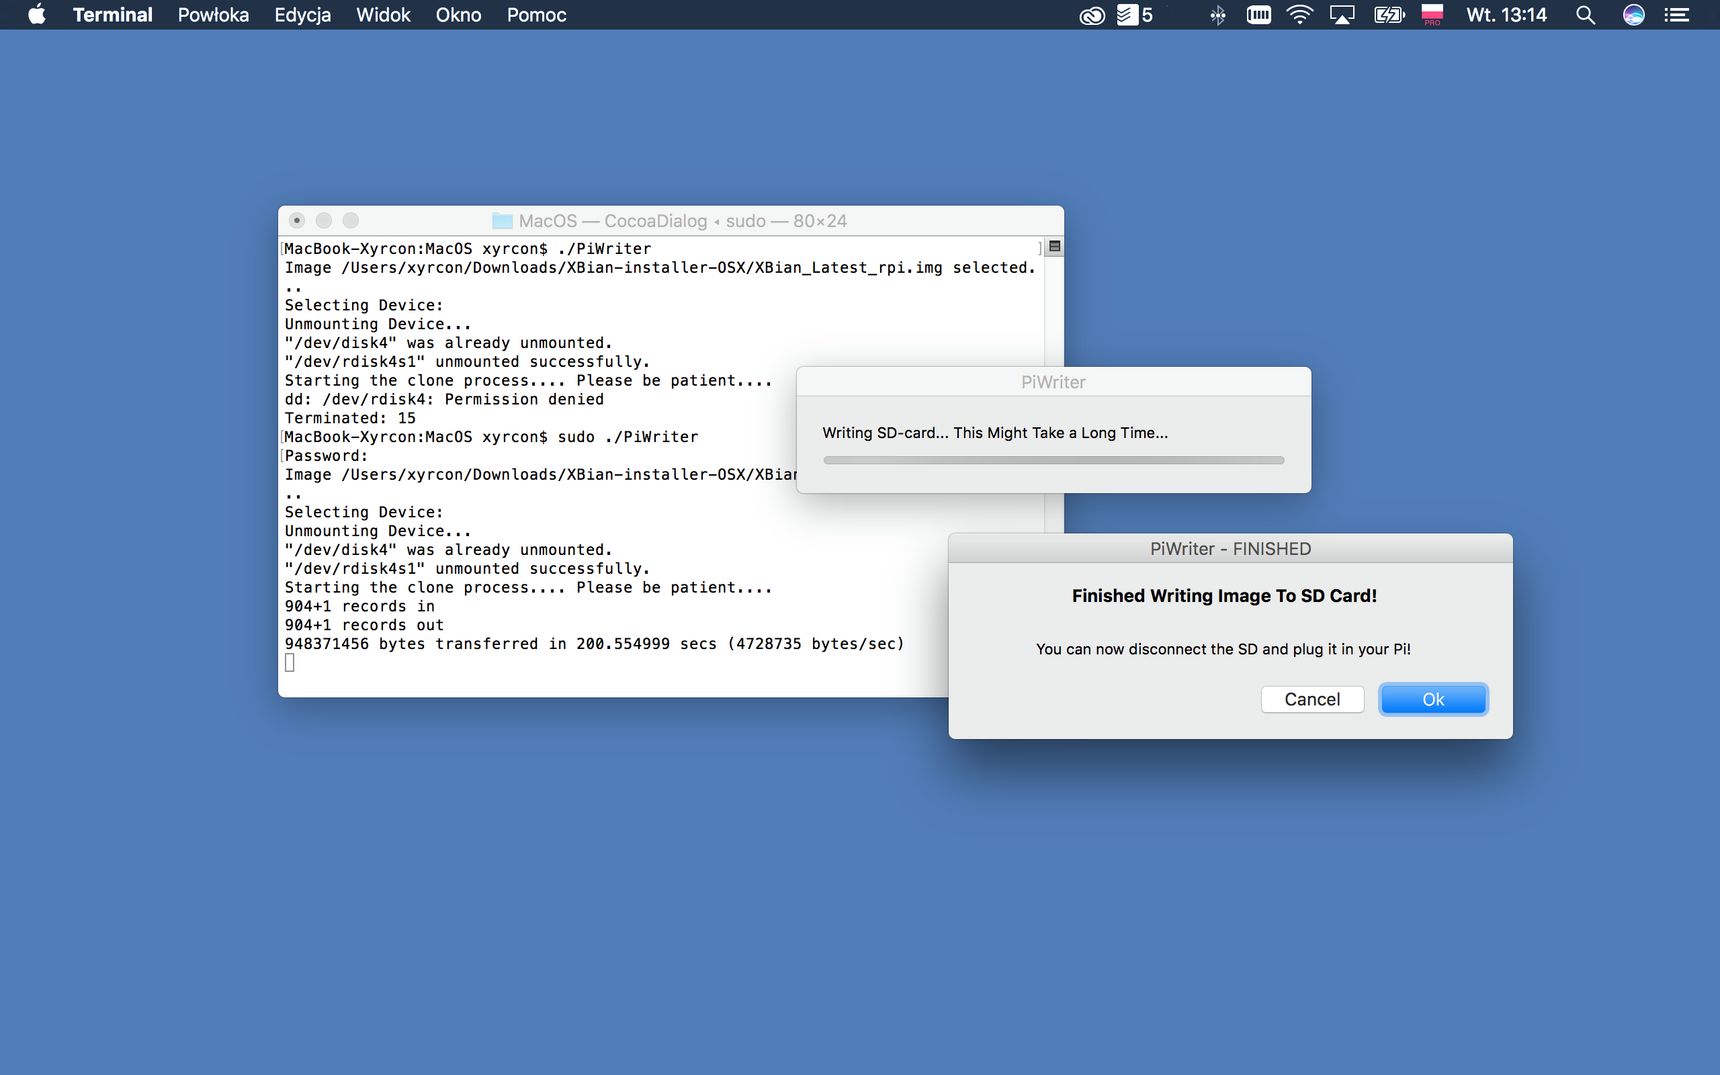Click the Terminal cursor at the last line
The image size is (1720, 1075).
pyautogui.click(x=290, y=663)
